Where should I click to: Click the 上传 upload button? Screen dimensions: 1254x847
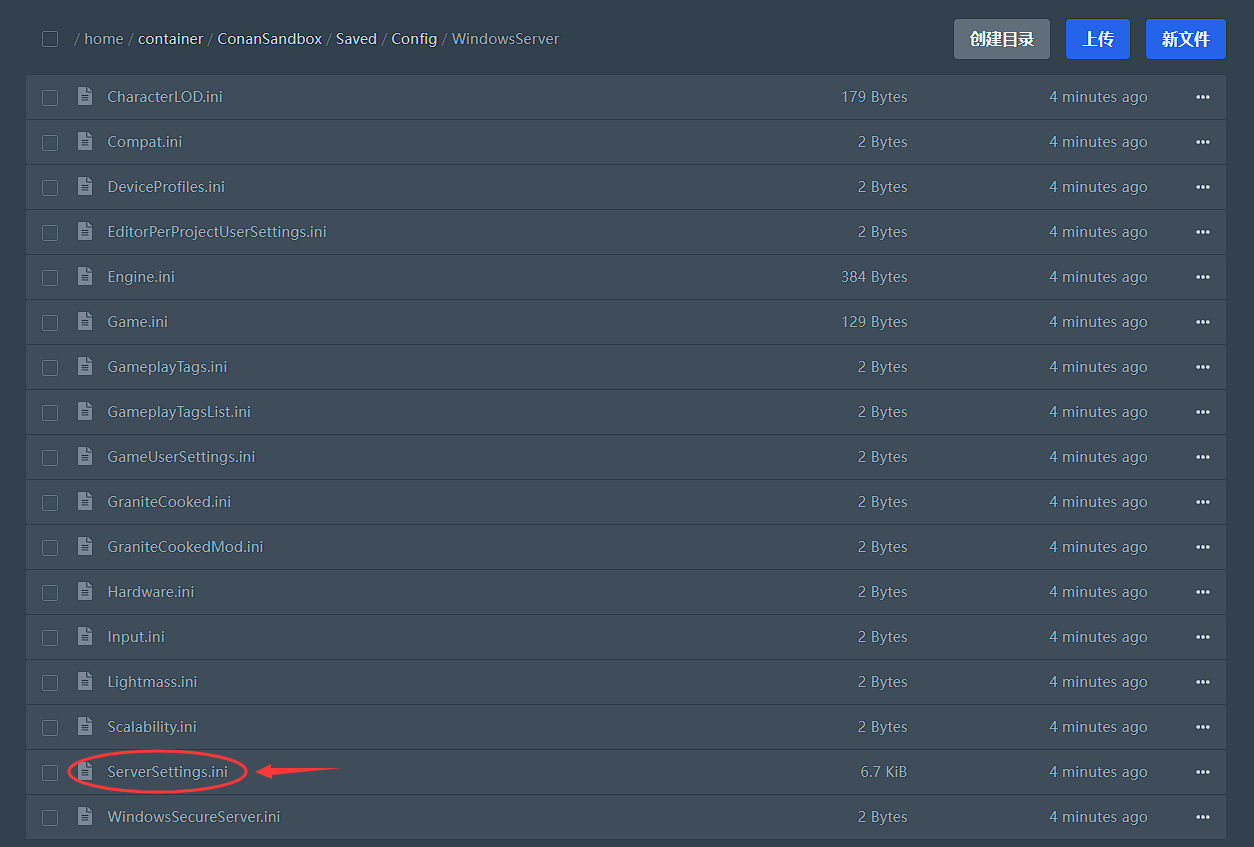click(1098, 39)
